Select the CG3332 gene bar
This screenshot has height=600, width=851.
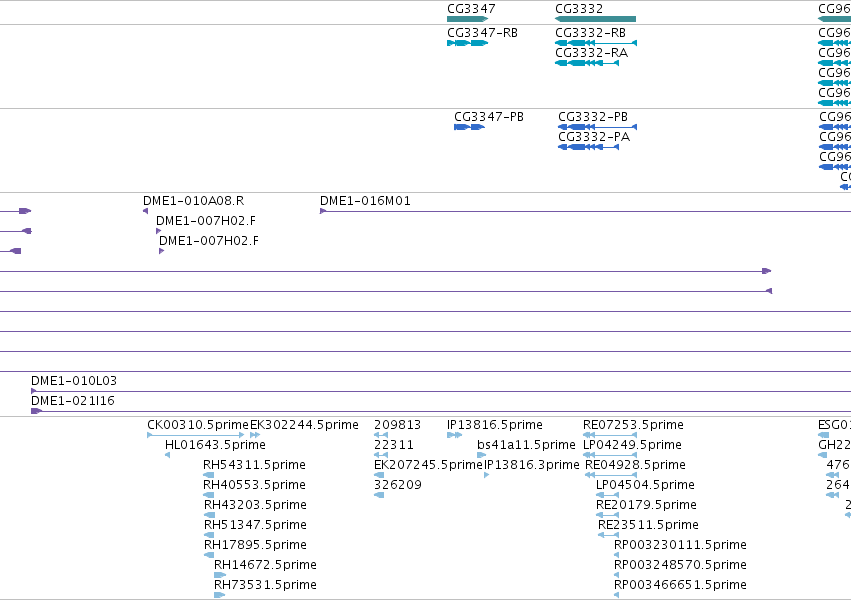[x=595, y=19]
